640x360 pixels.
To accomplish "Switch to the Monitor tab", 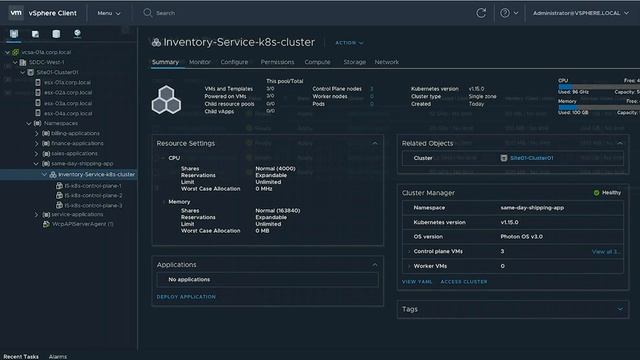I will click(x=200, y=62).
